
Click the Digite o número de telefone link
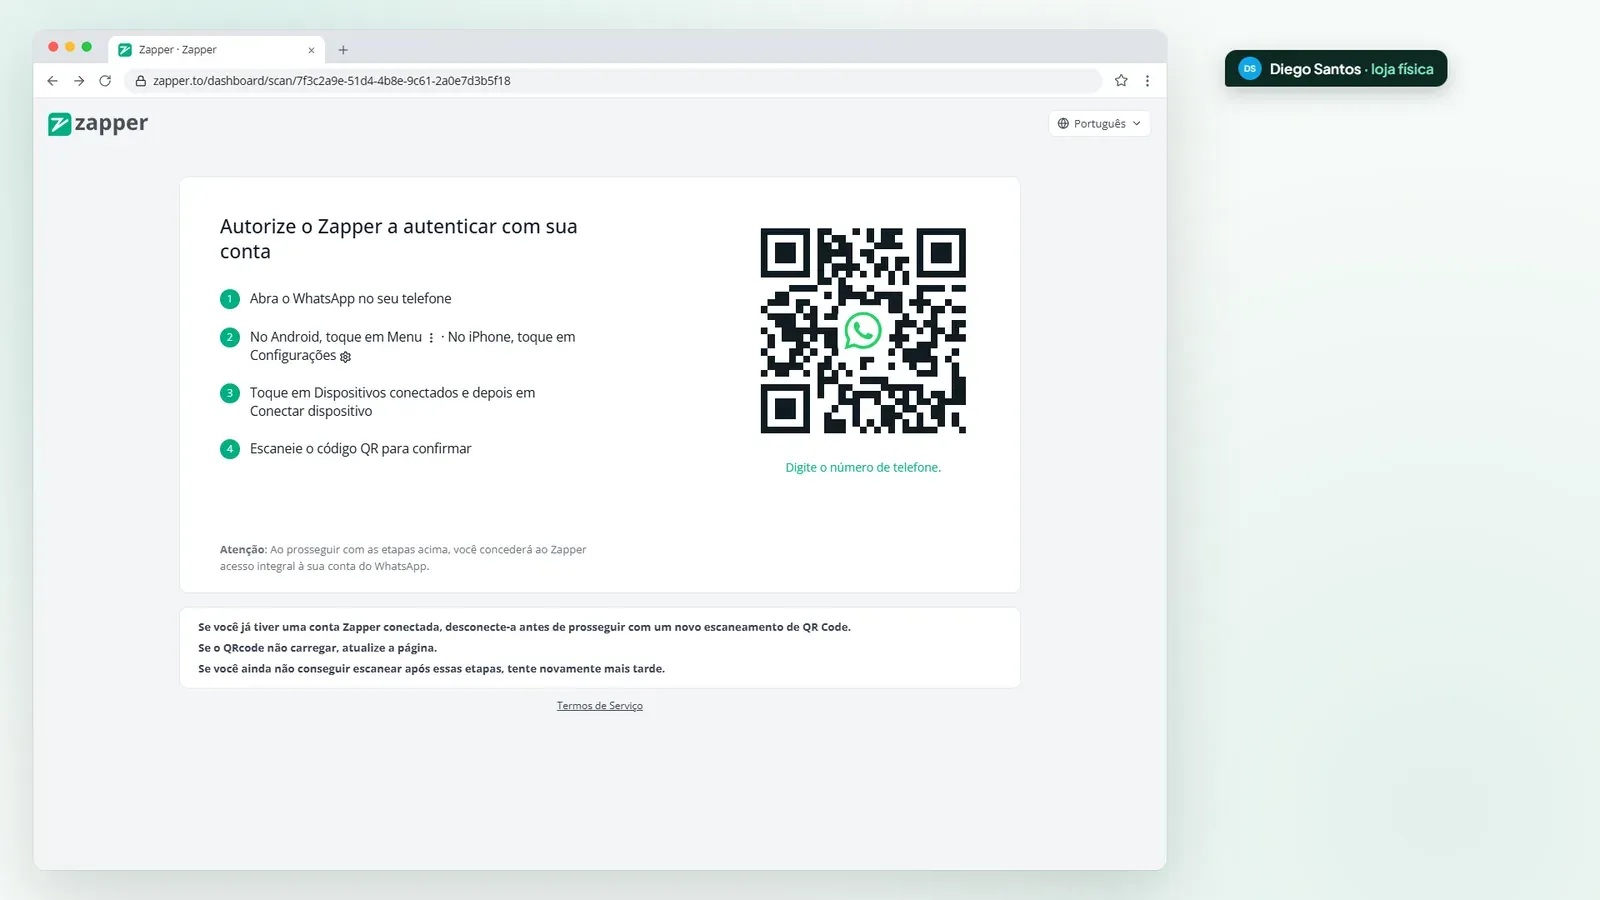point(863,468)
